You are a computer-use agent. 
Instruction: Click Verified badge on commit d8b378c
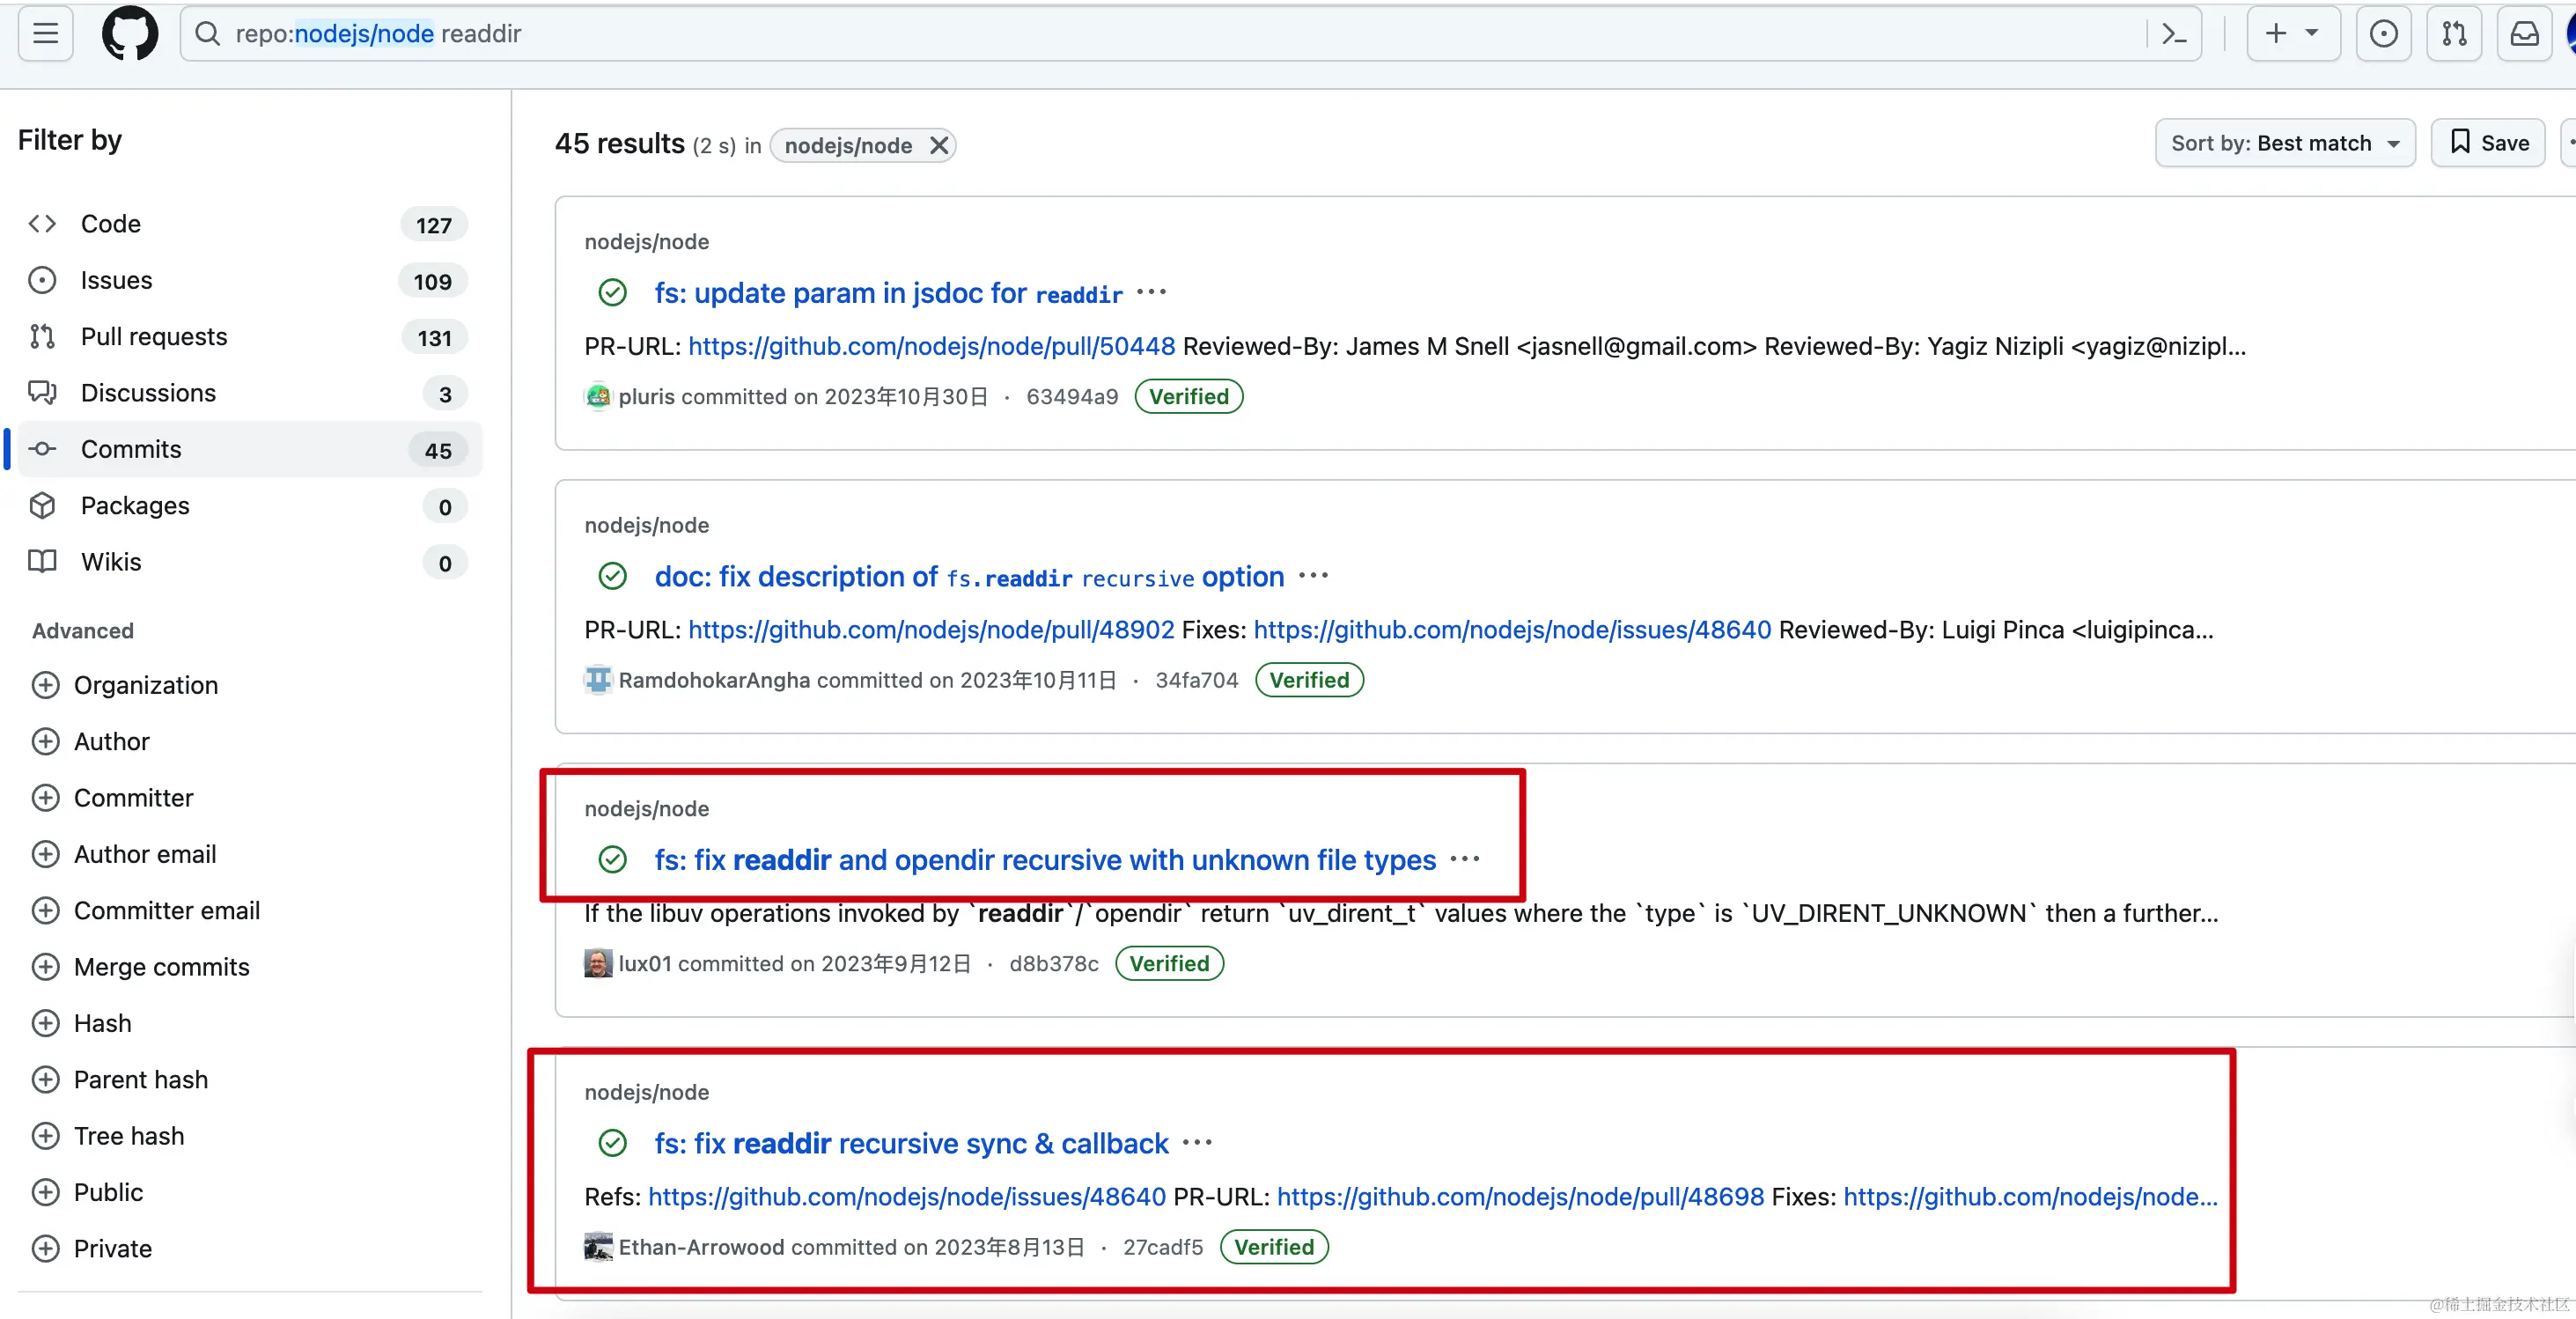1169,964
